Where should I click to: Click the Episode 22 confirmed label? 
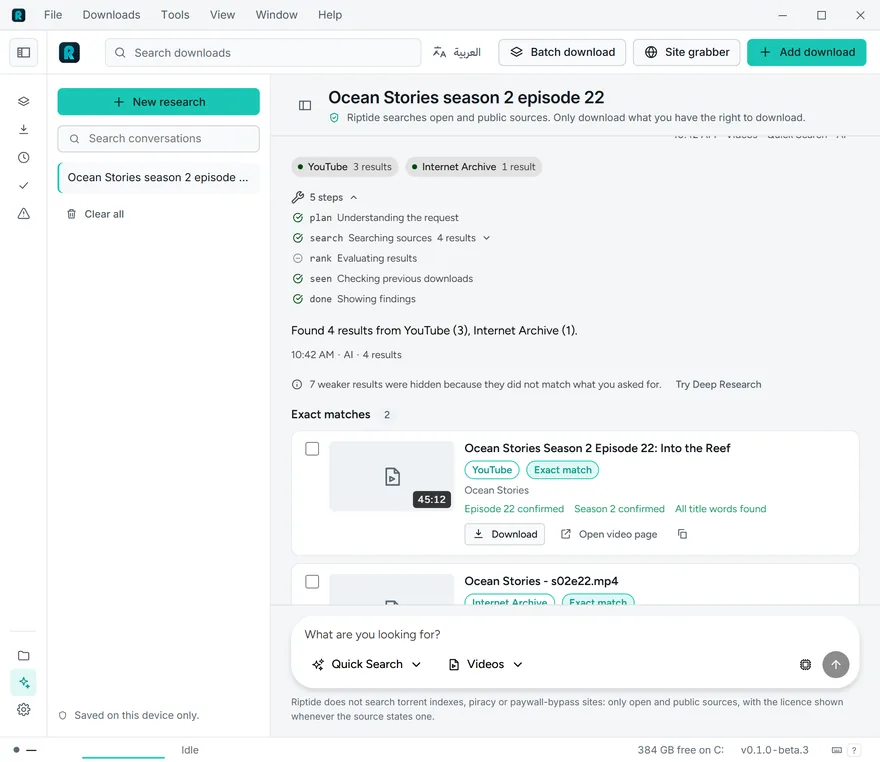coord(514,509)
